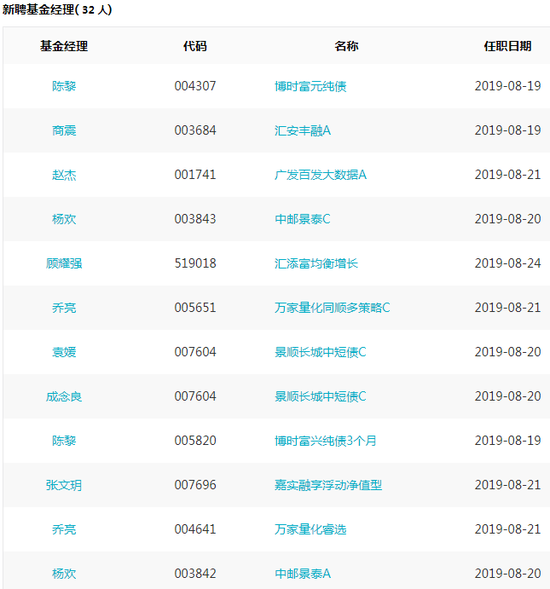The width and height of the screenshot is (550, 589).
Task: Open manager link 赵杰
Action: [x=64, y=175]
